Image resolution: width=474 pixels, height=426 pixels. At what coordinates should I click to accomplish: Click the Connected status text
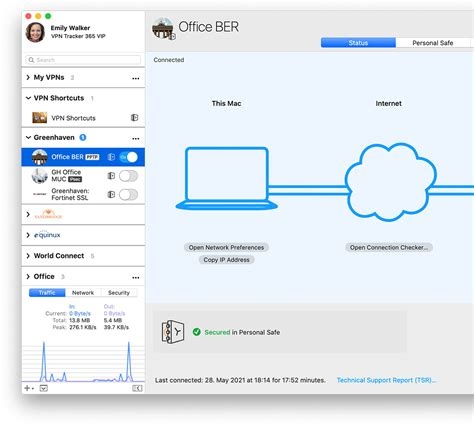[169, 60]
